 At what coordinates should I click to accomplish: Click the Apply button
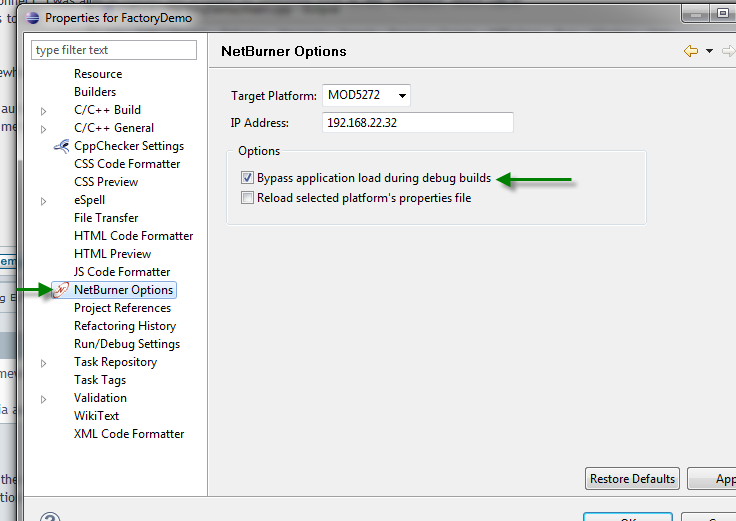712,479
